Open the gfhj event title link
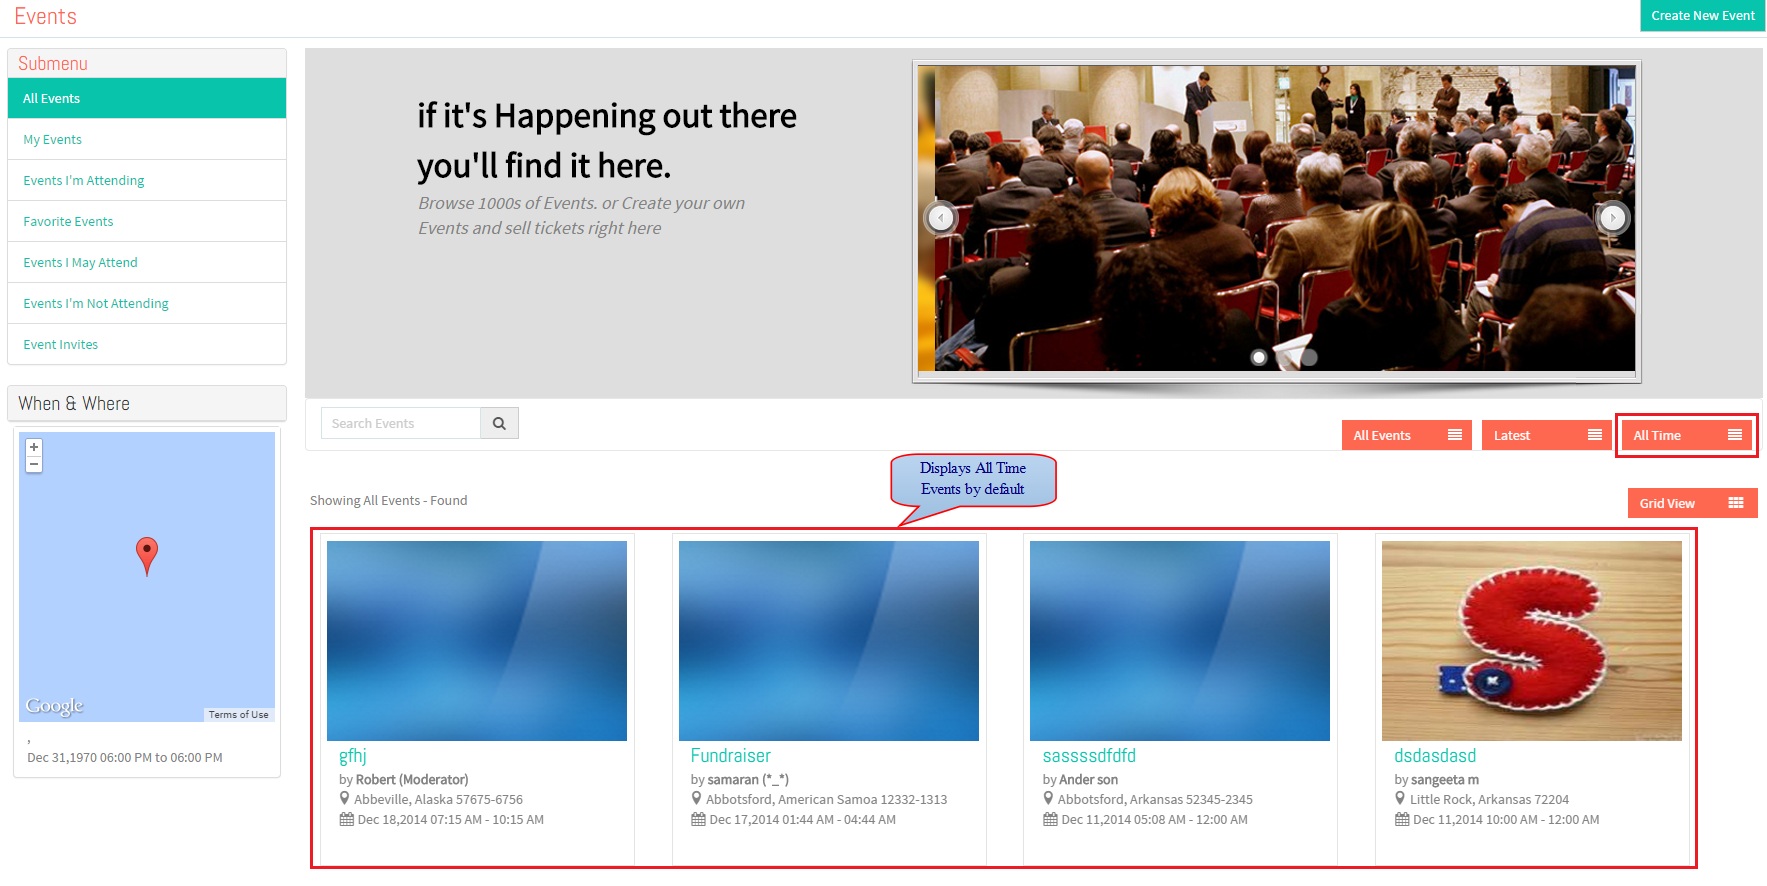This screenshot has height=886, width=1767. (x=353, y=756)
